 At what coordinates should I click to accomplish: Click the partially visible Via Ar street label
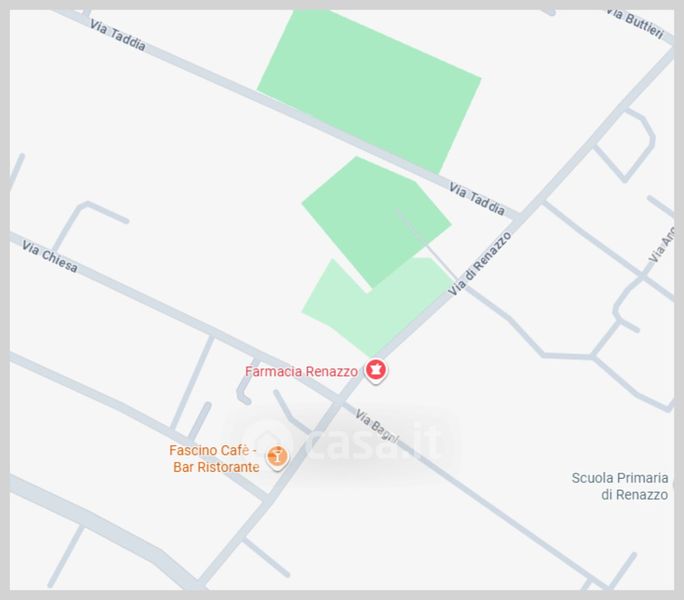coord(663,245)
